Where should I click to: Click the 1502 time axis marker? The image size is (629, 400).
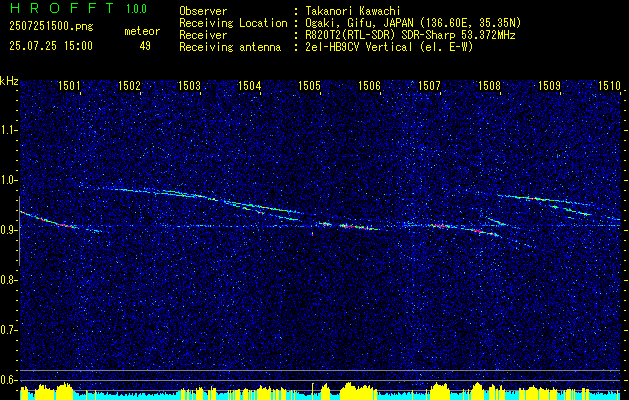[129, 85]
